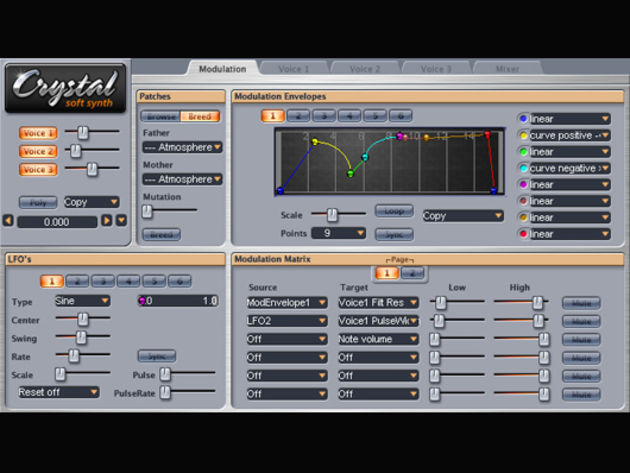Open Voice1 Filt Res target dropdown

378,303
